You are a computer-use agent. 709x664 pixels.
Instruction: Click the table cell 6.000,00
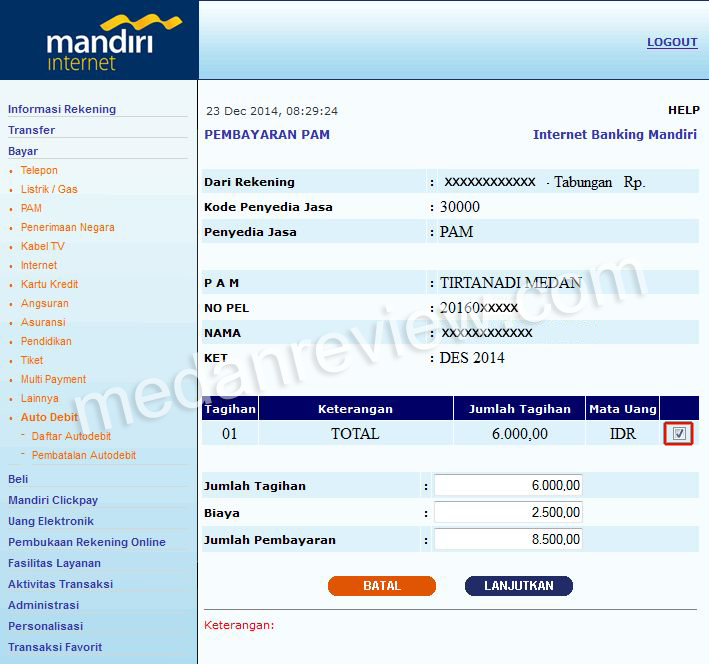pos(520,434)
